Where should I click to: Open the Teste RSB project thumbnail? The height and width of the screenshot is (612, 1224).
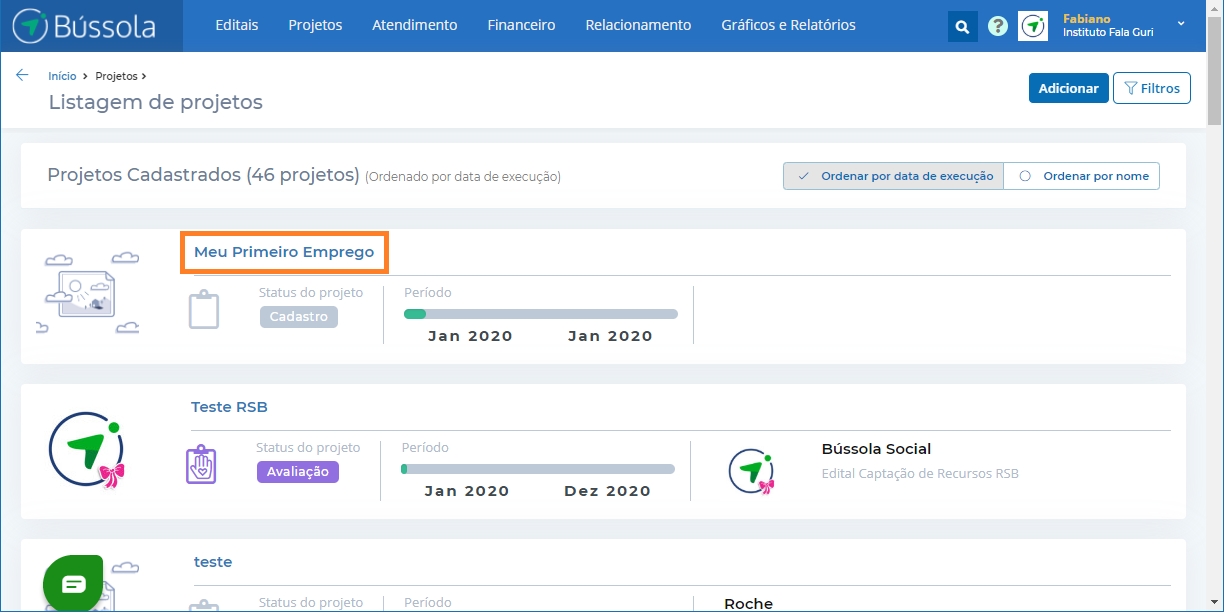point(87,450)
